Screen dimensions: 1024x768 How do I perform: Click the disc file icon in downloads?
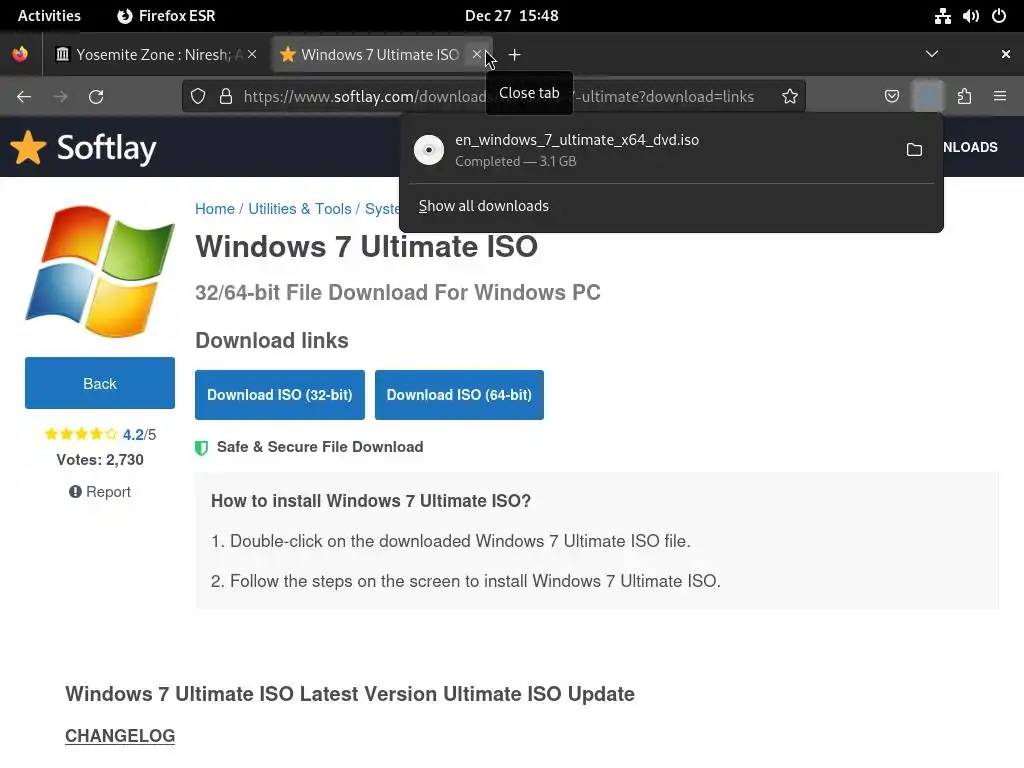pyautogui.click(x=429, y=150)
